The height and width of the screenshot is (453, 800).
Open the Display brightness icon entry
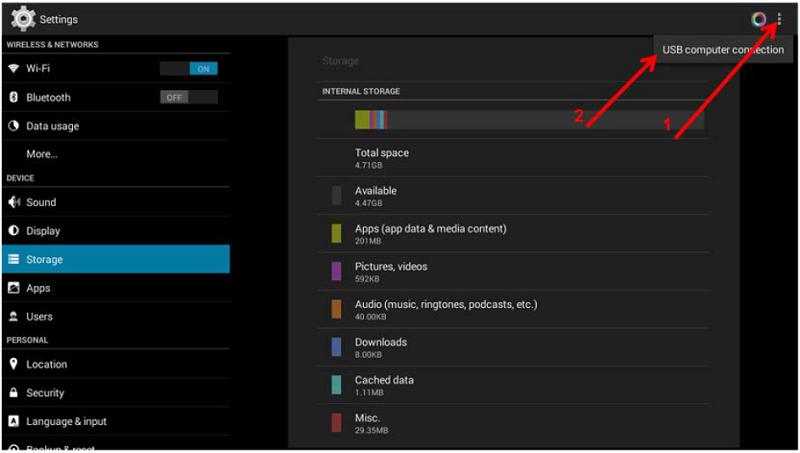(x=14, y=231)
